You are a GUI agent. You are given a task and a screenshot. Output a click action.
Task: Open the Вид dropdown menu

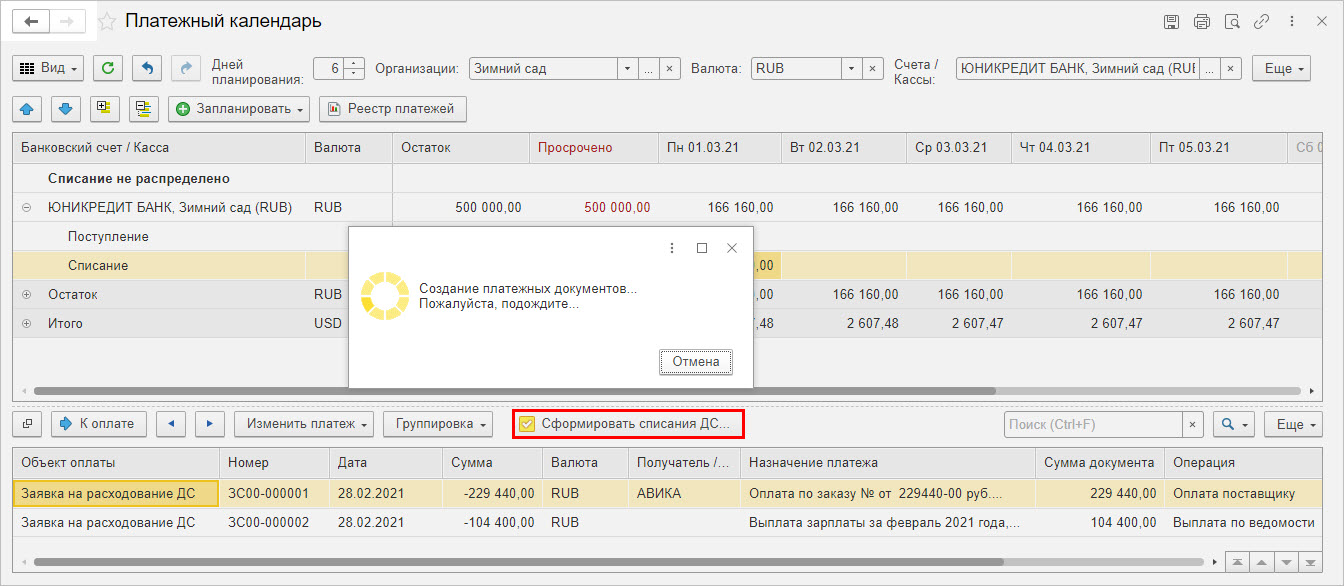coord(49,68)
